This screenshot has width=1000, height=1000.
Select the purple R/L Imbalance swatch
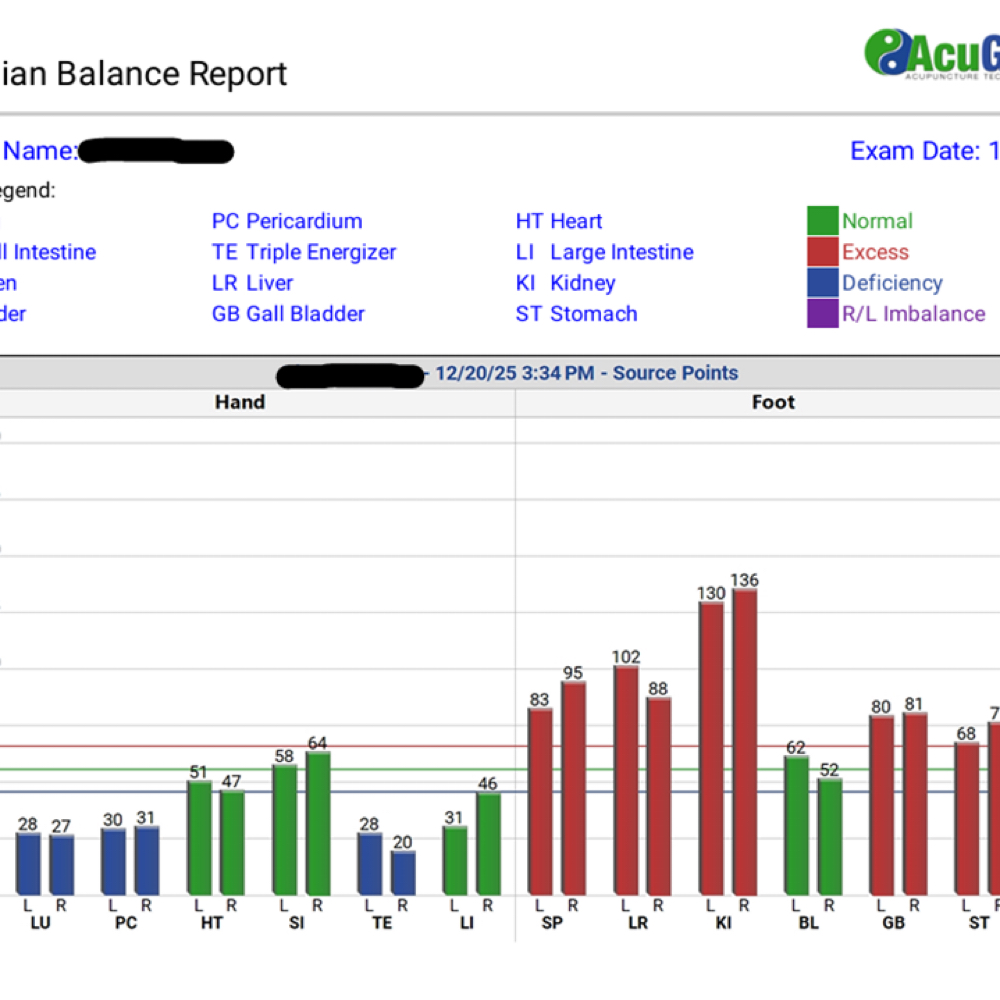click(x=822, y=314)
